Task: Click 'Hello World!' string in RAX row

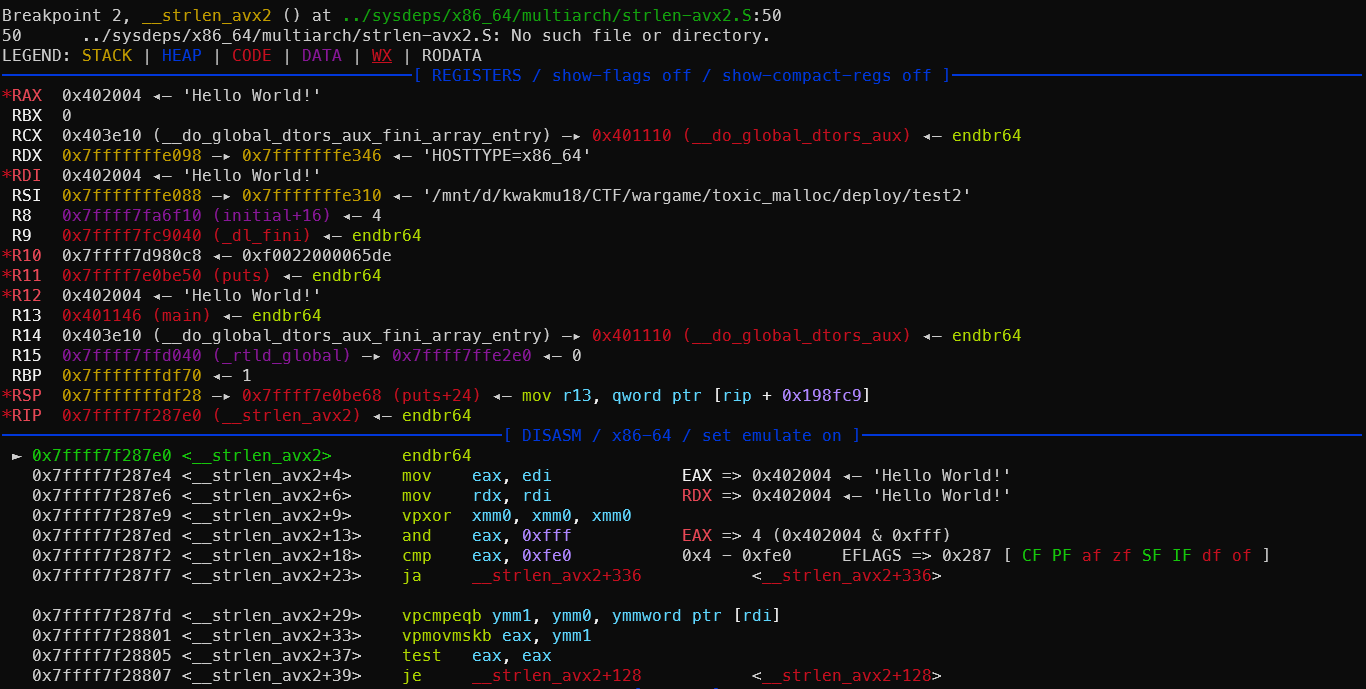Action: pos(251,95)
